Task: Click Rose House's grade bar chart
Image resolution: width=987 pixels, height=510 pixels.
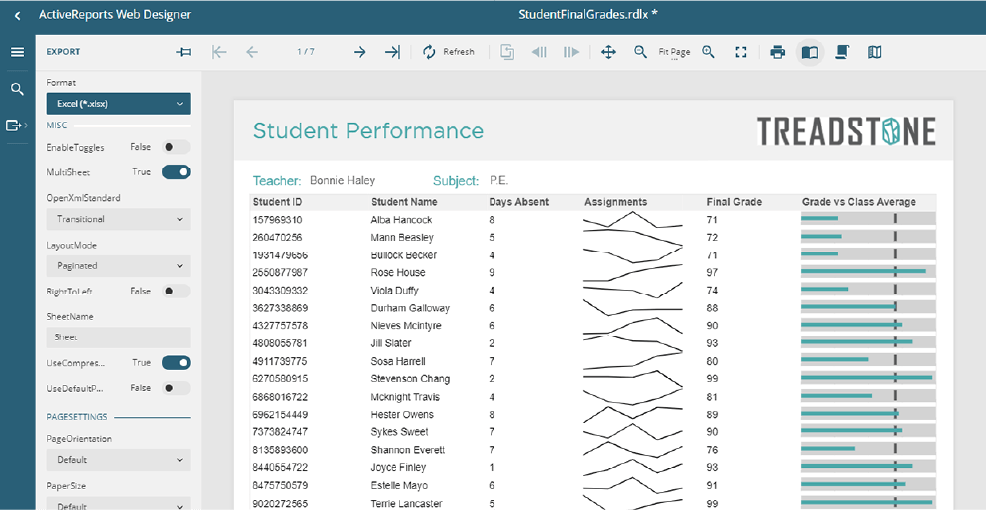Action: (x=868, y=271)
